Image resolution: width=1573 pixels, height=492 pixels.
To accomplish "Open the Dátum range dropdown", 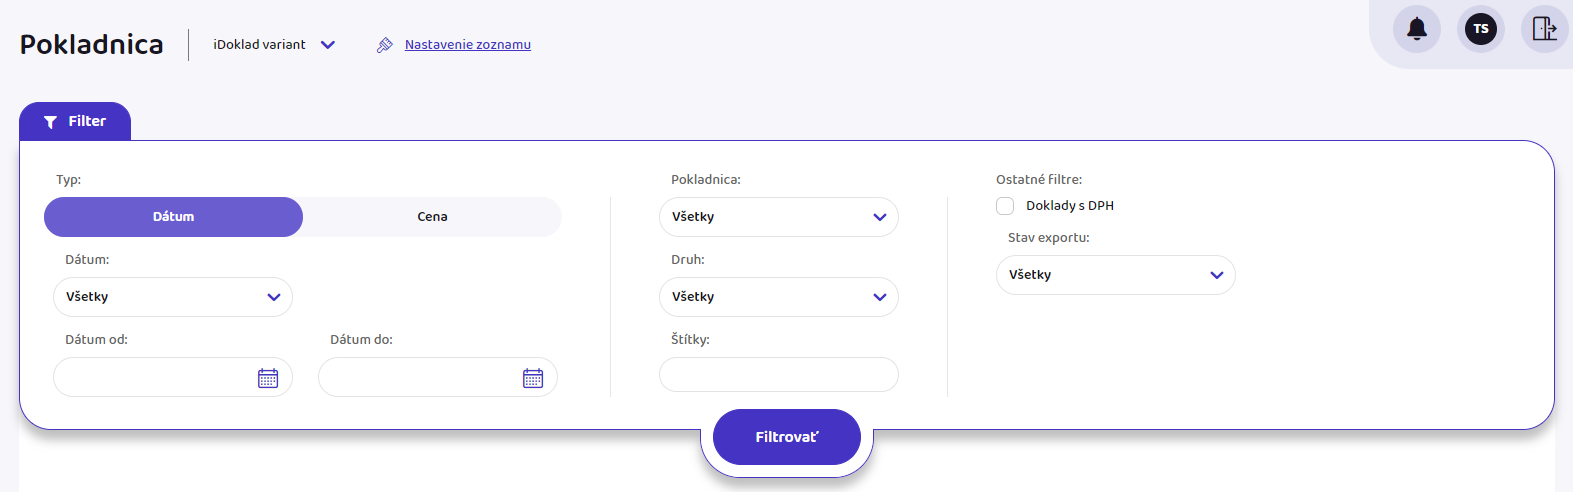I will click(x=172, y=297).
